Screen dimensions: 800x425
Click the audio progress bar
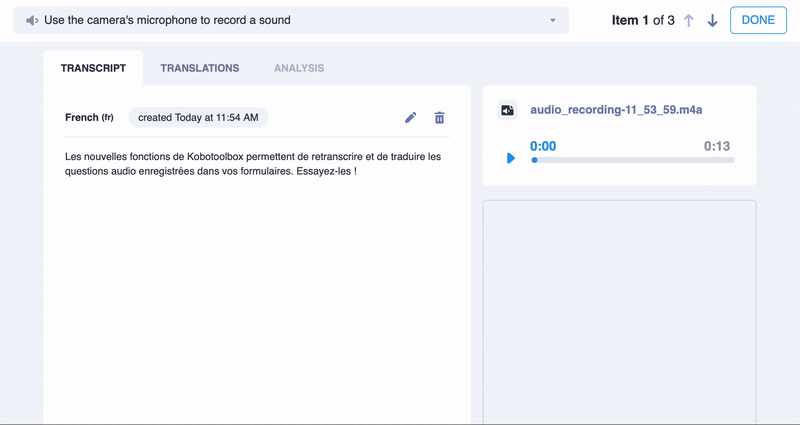632,160
